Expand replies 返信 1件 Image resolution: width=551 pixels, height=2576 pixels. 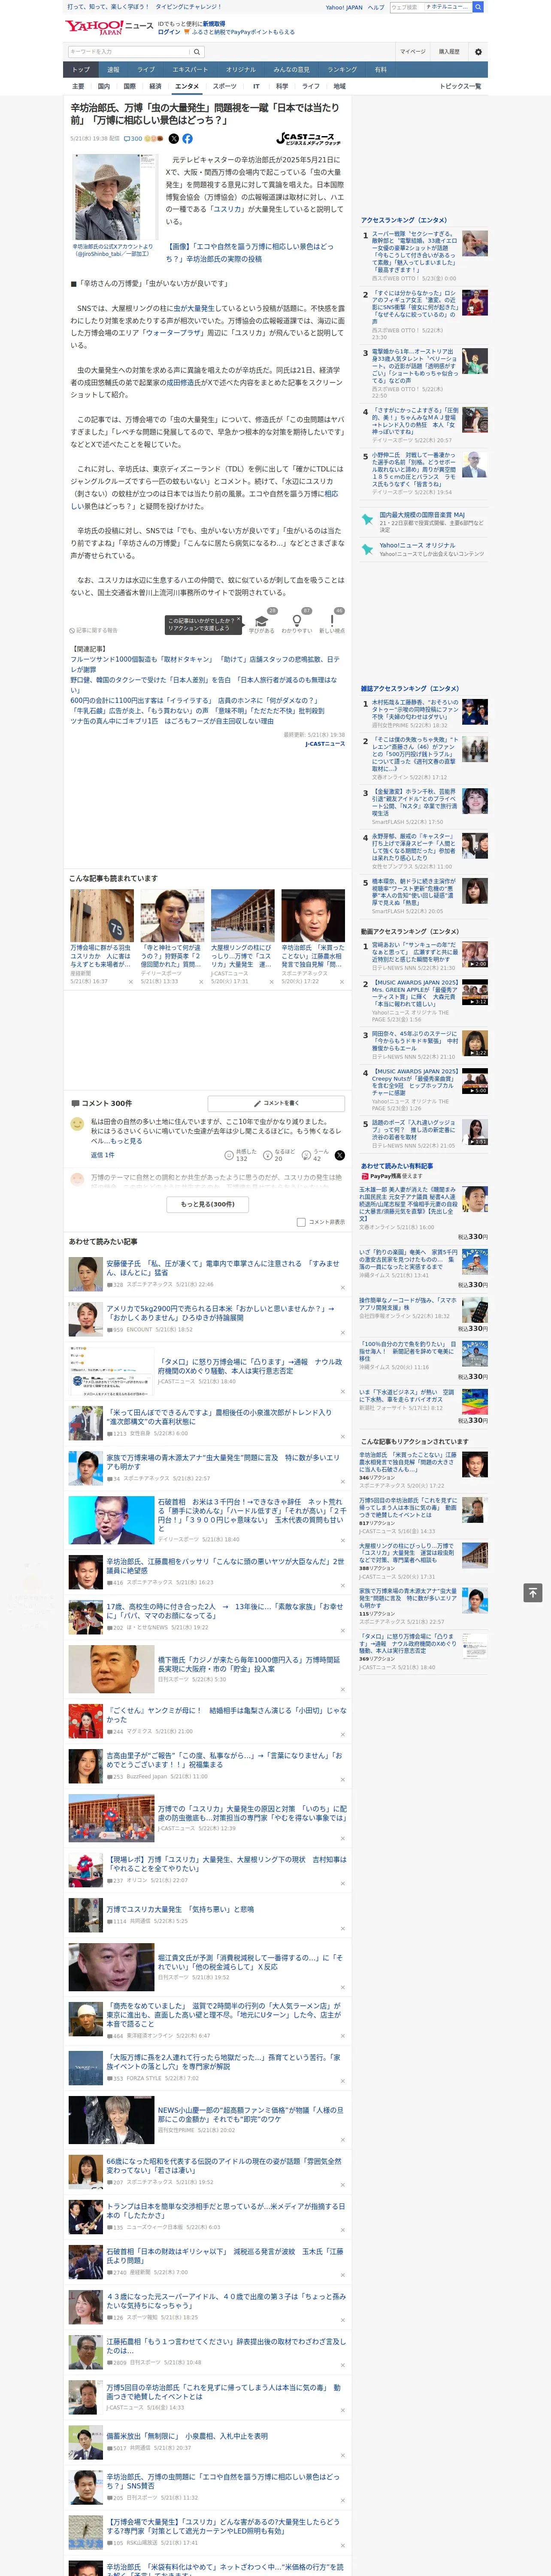tap(102, 1155)
